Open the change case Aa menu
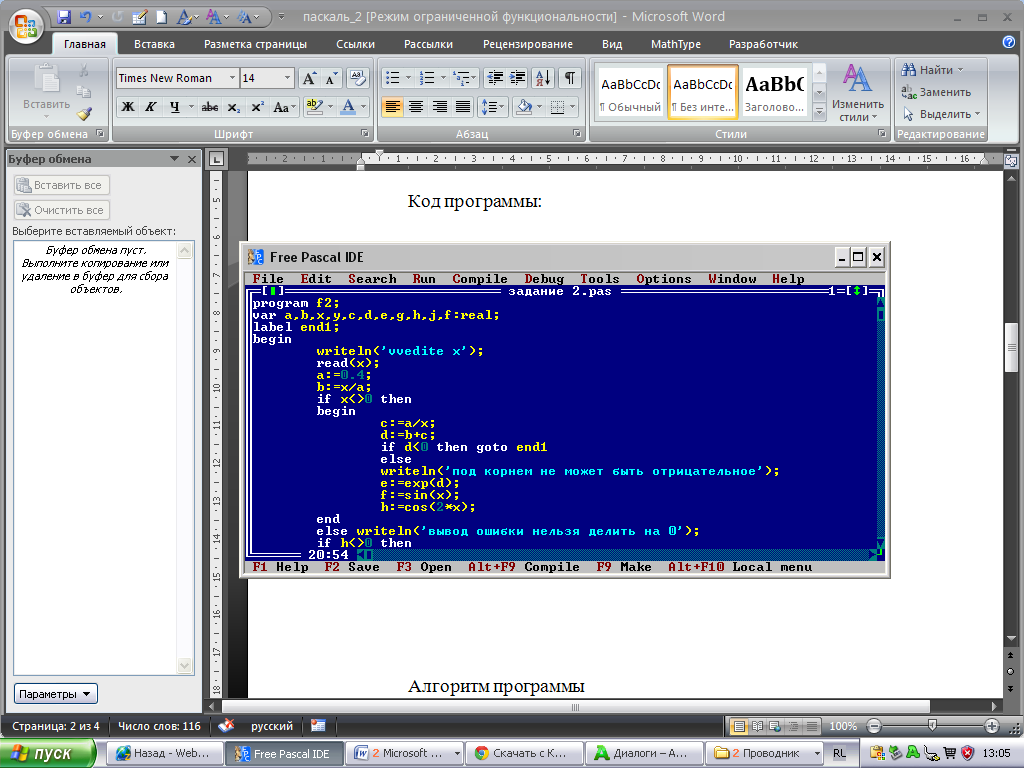The width and height of the screenshot is (1024, 768). click(x=284, y=106)
